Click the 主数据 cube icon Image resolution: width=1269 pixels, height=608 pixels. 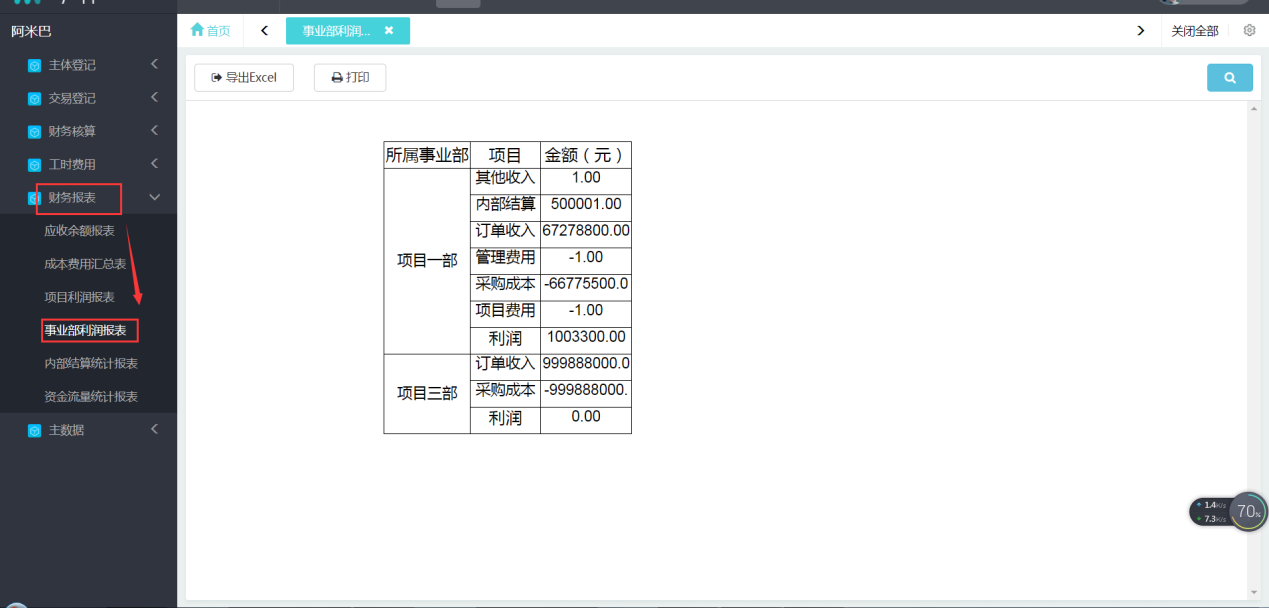pos(34,431)
